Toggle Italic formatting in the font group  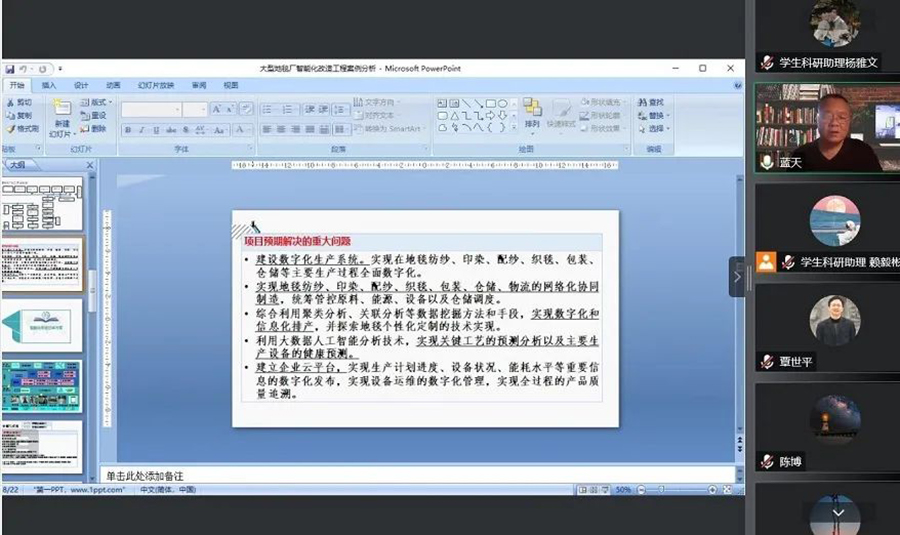coord(142,130)
